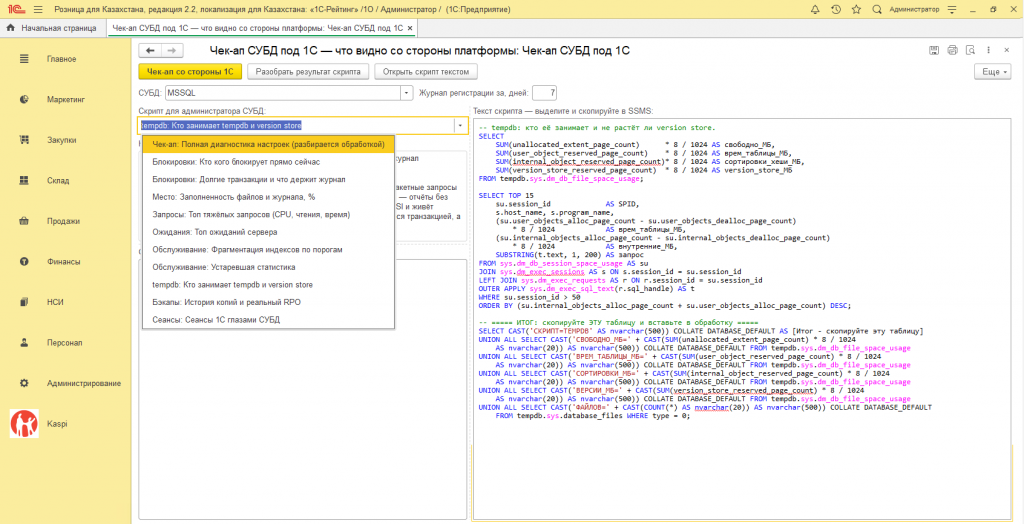Choose Чек-ап: Полная диагностика настроек option

pos(268,144)
